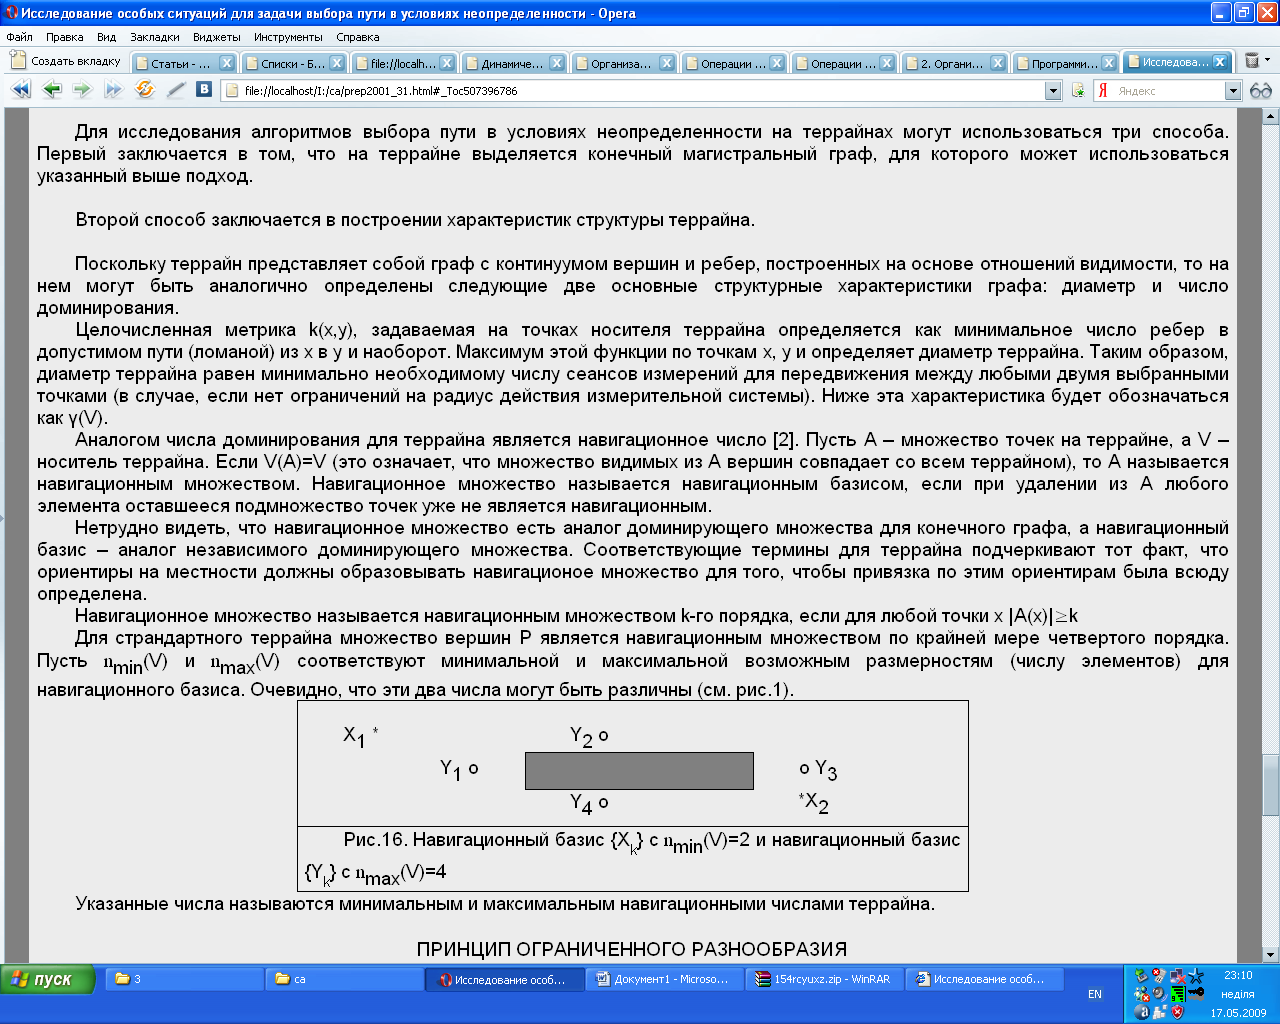Reload the current page

145,90
